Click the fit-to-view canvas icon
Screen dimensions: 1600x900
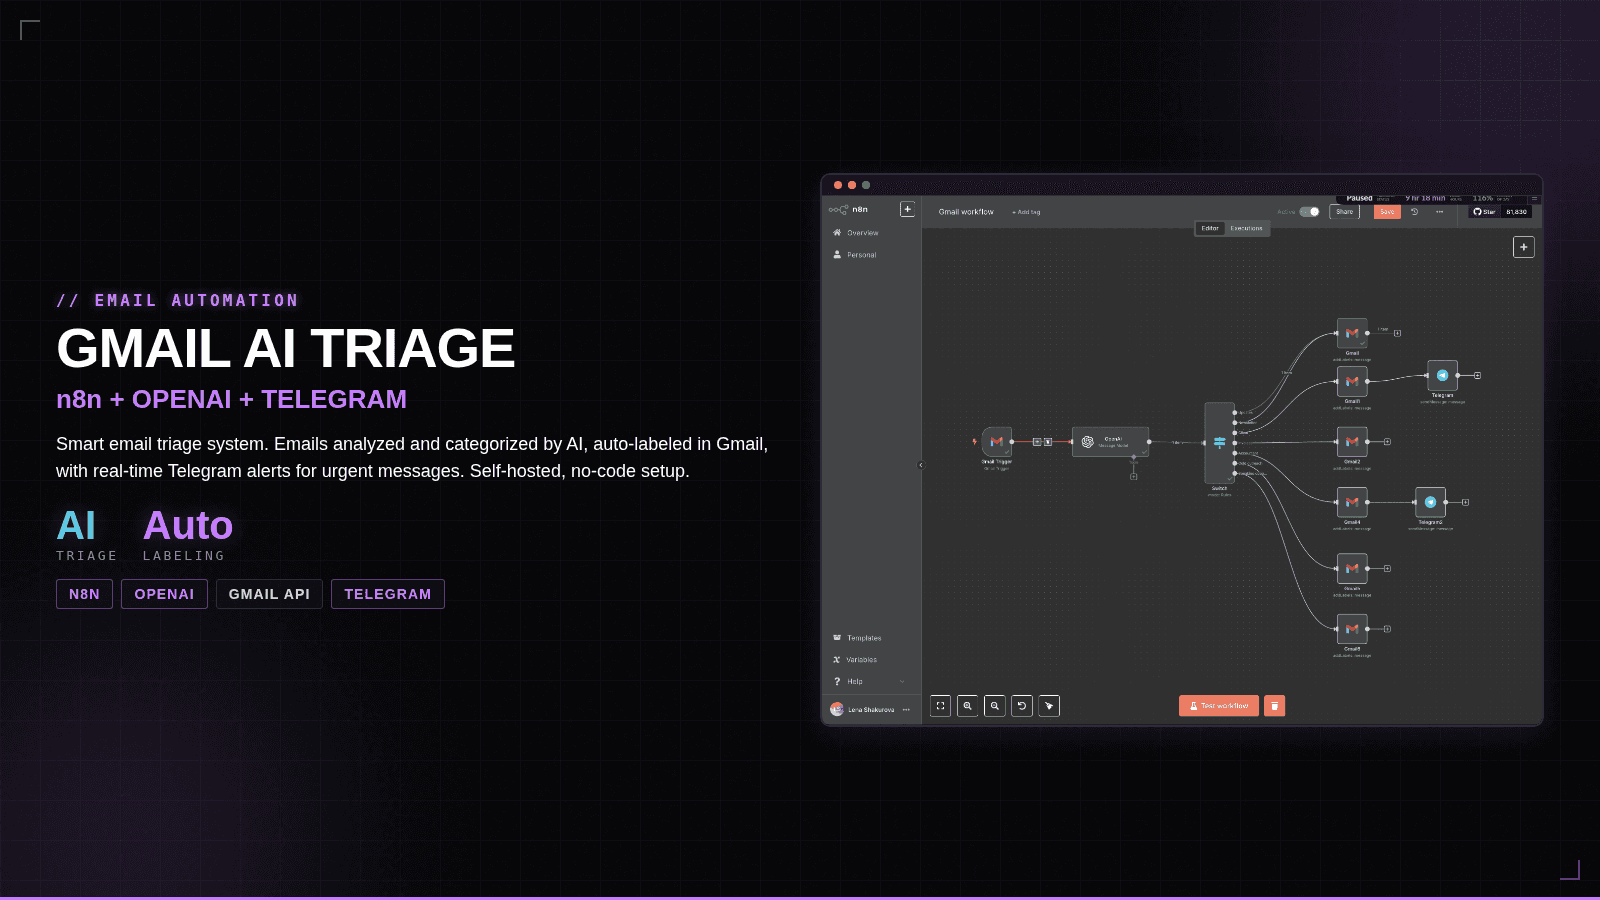click(x=940, y=706)
